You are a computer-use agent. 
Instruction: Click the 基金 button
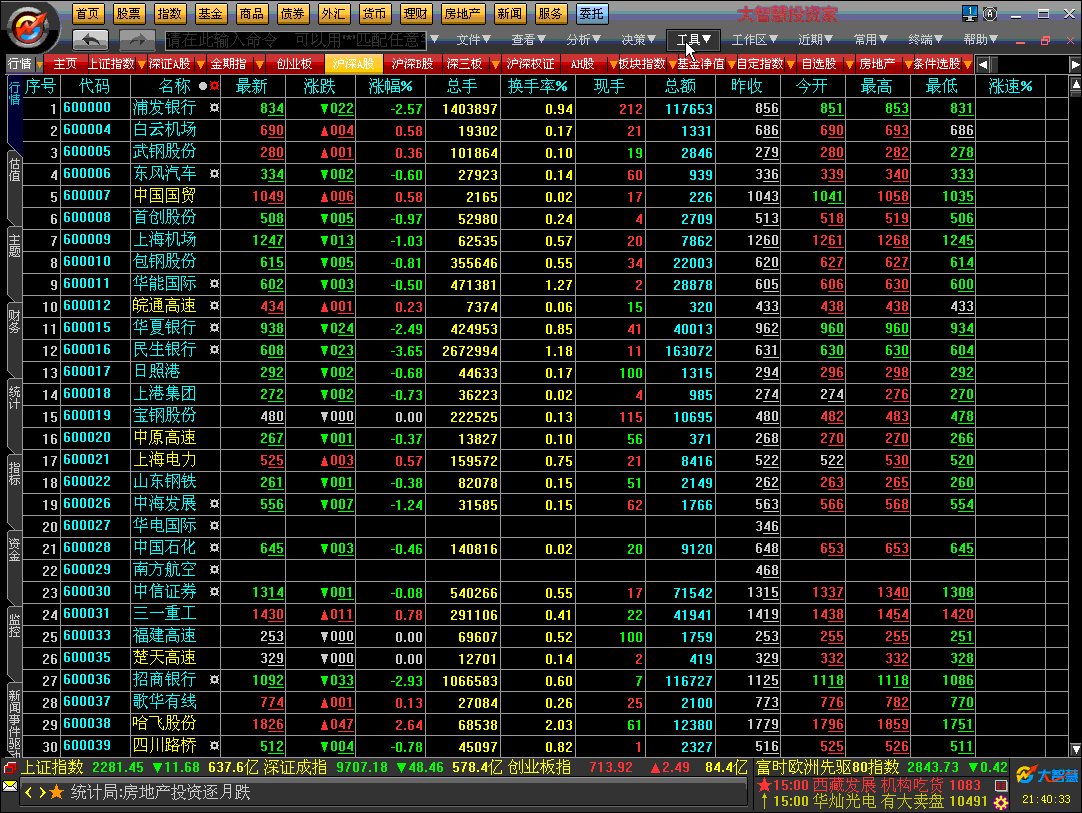[210, 13]
